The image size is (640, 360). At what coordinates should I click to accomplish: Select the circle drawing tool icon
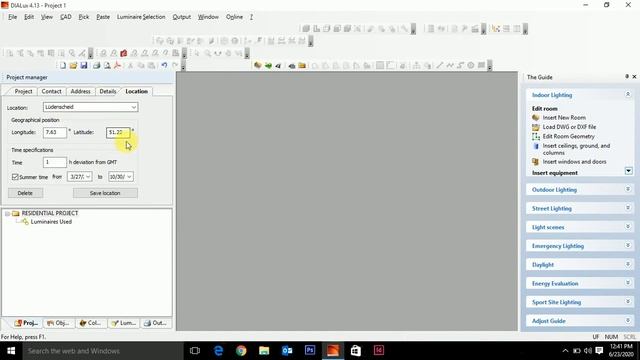[x=471, y=65]
